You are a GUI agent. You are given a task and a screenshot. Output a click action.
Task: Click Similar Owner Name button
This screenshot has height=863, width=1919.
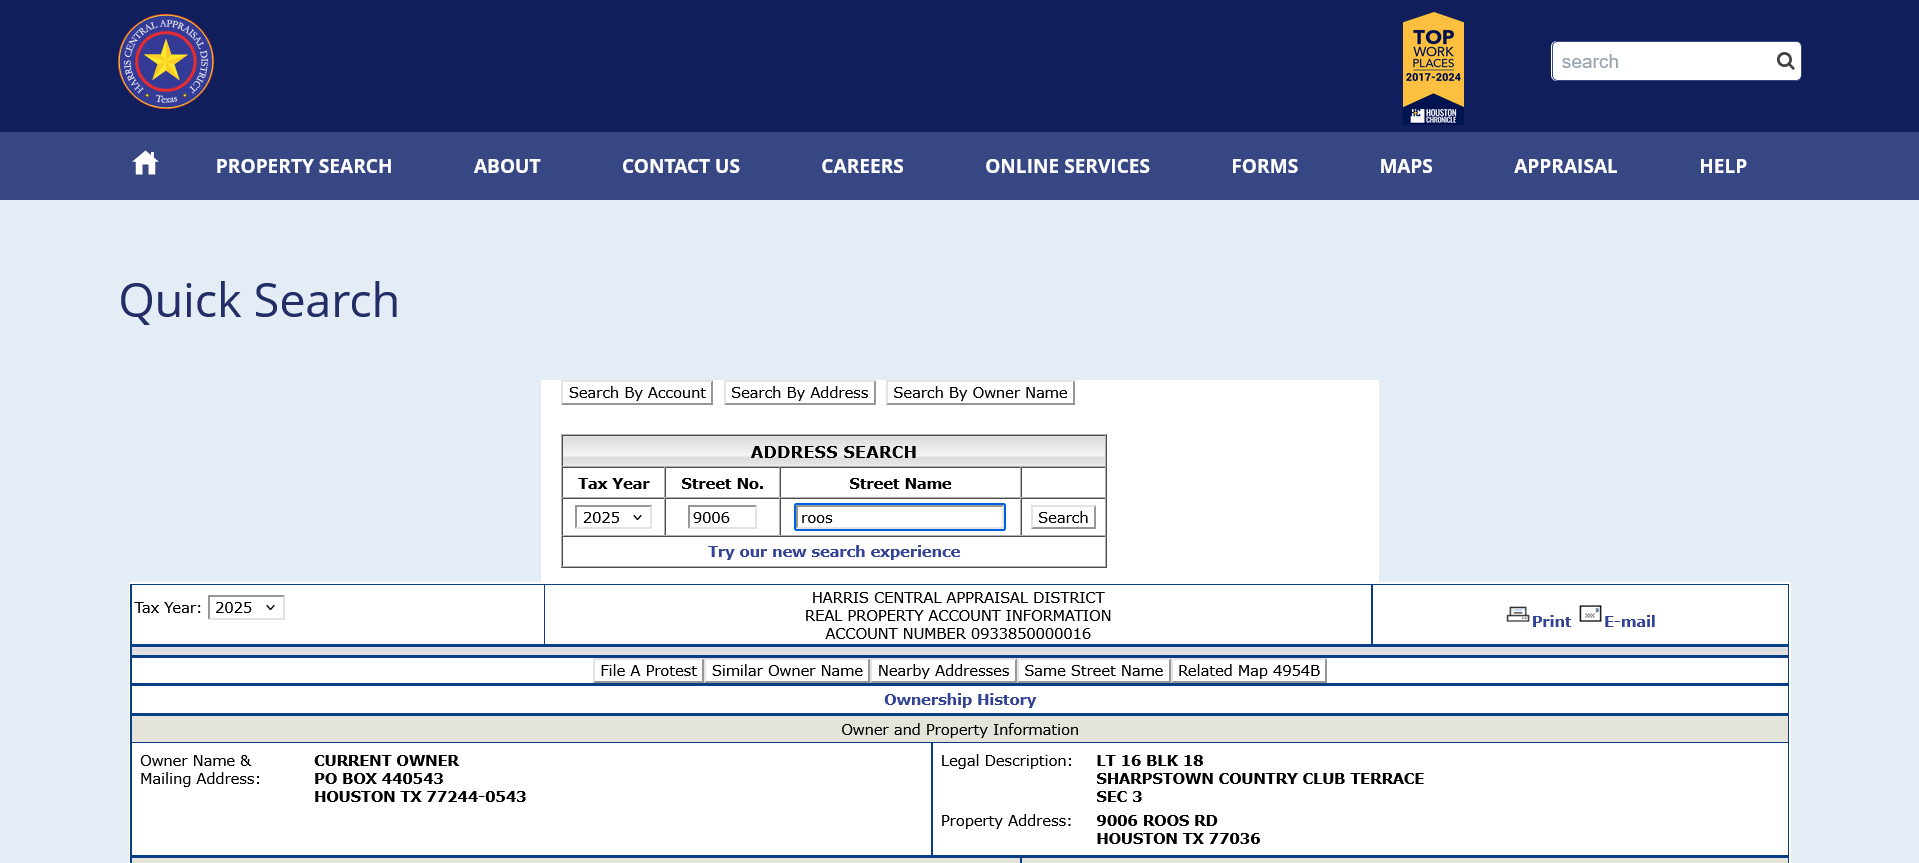tap(787, 671)
